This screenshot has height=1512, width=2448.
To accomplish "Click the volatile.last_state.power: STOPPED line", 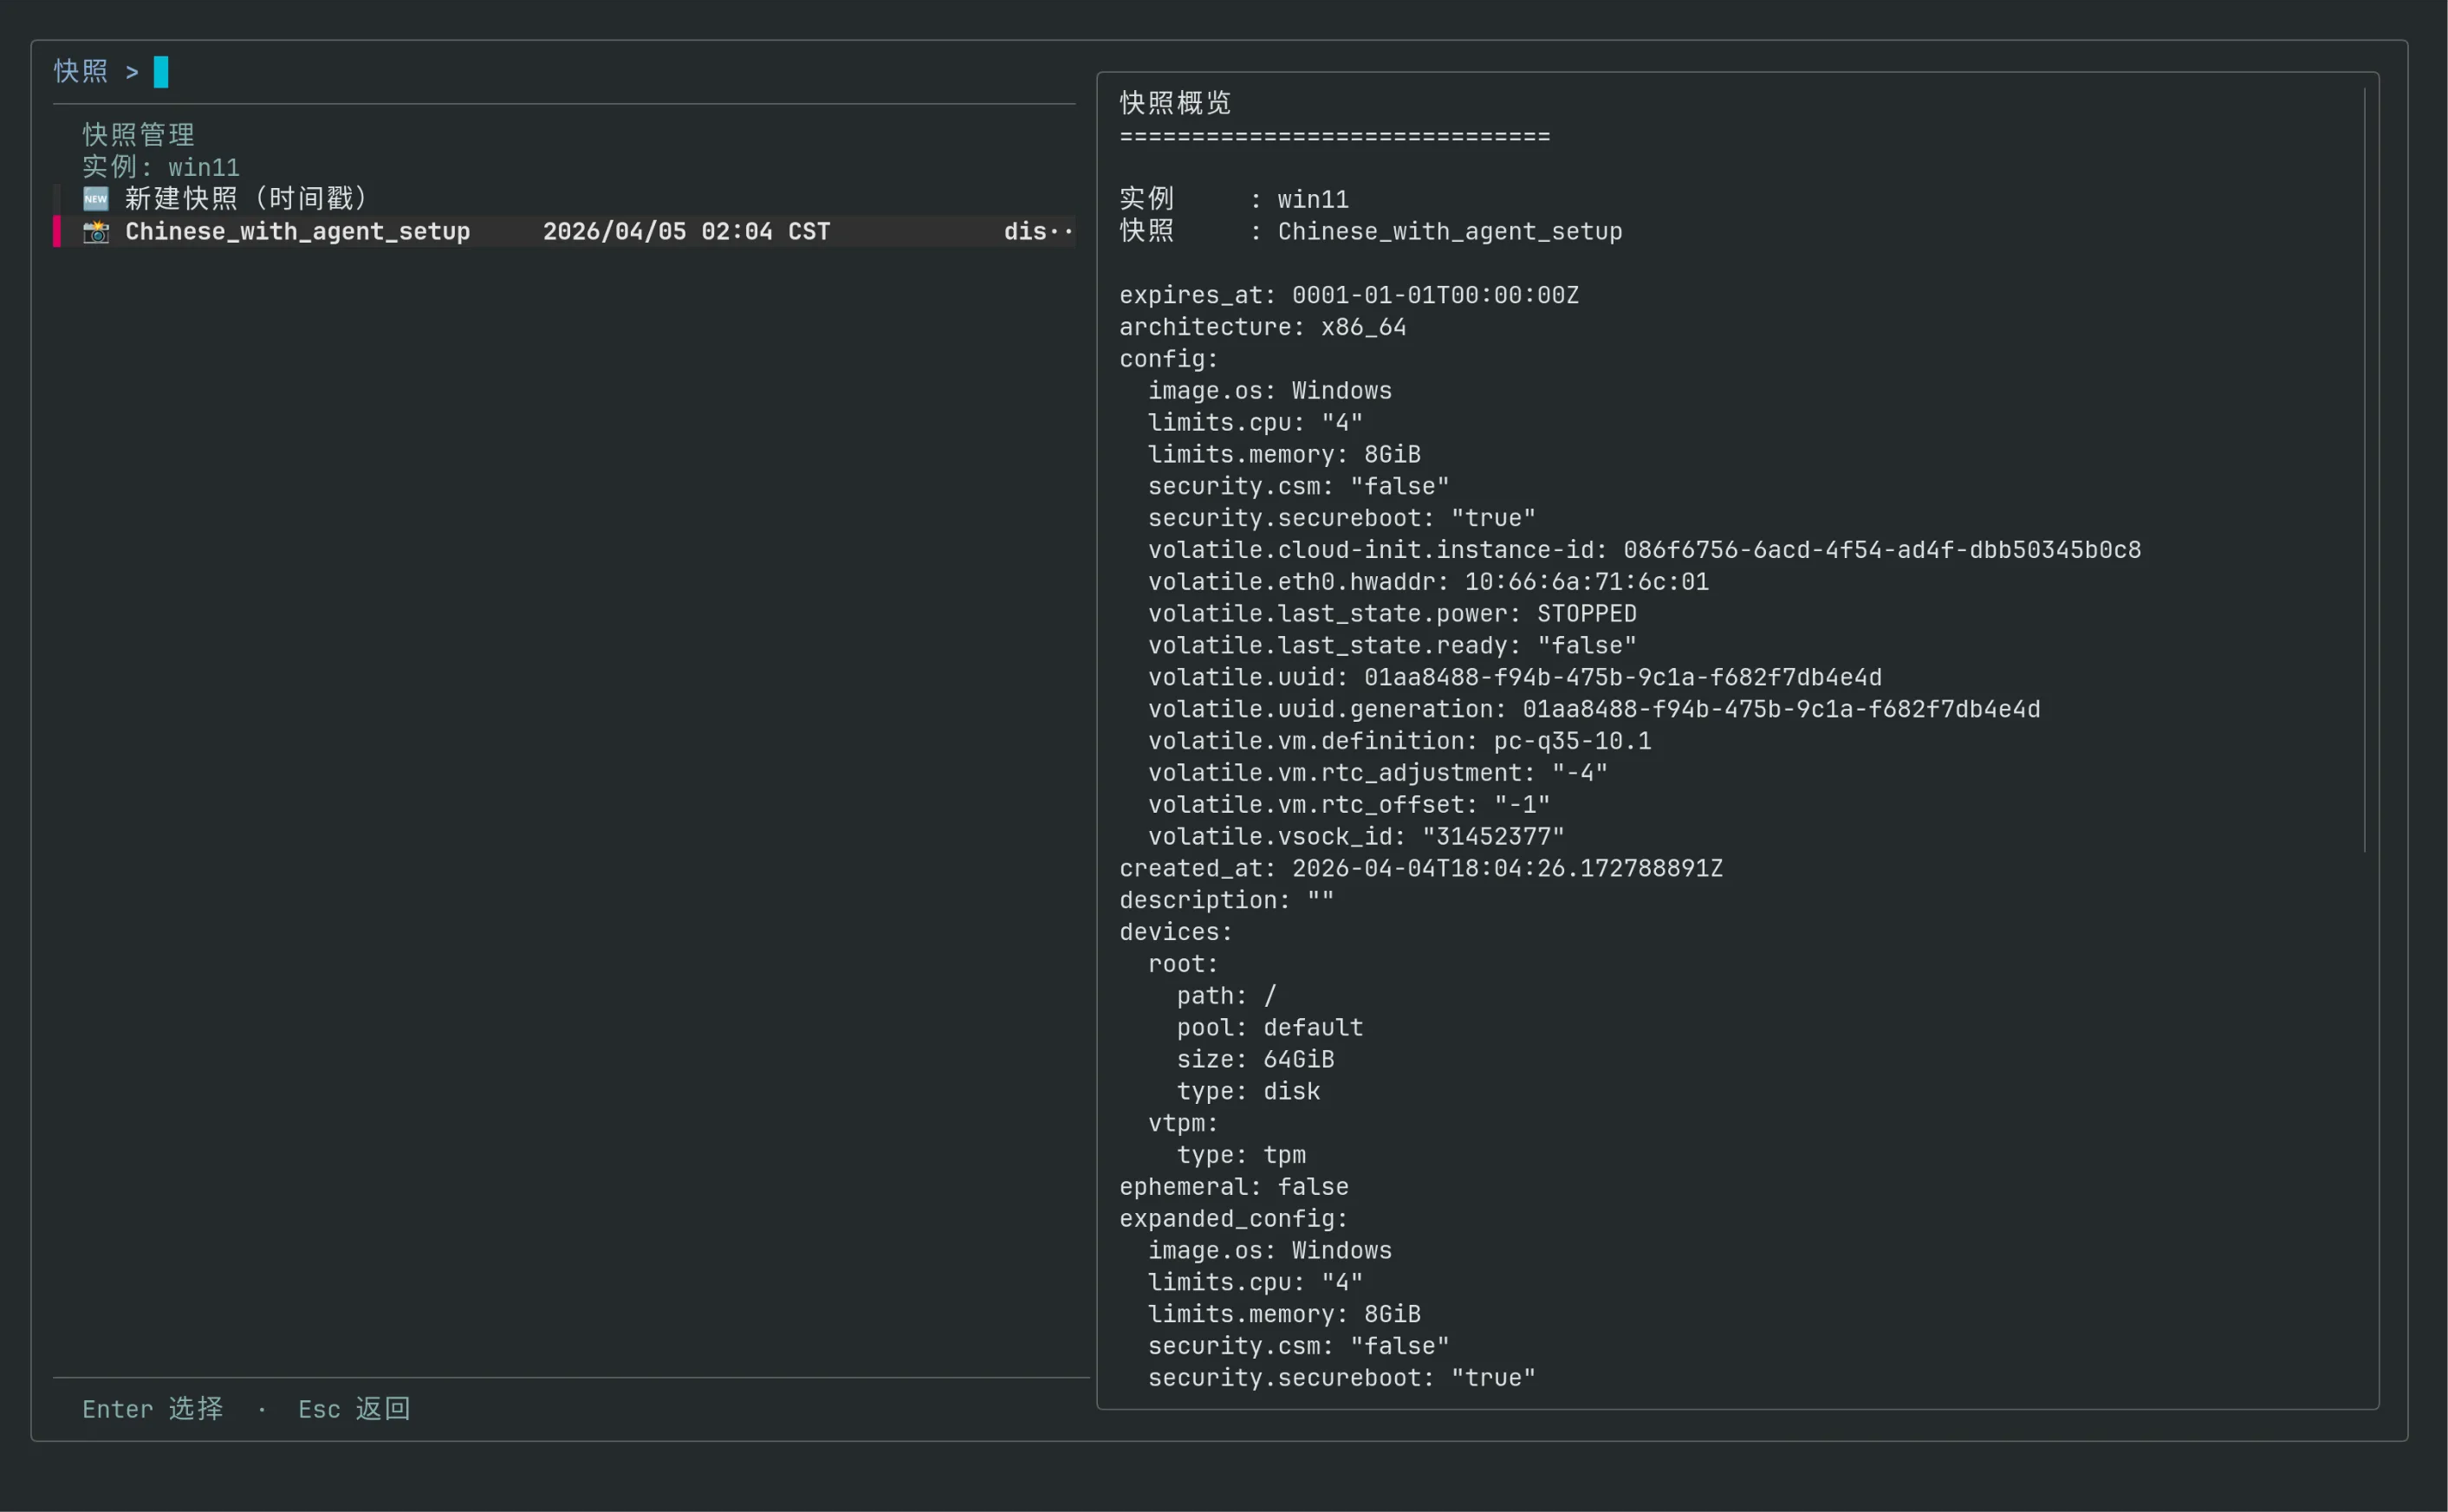I will pos(1391,614).
